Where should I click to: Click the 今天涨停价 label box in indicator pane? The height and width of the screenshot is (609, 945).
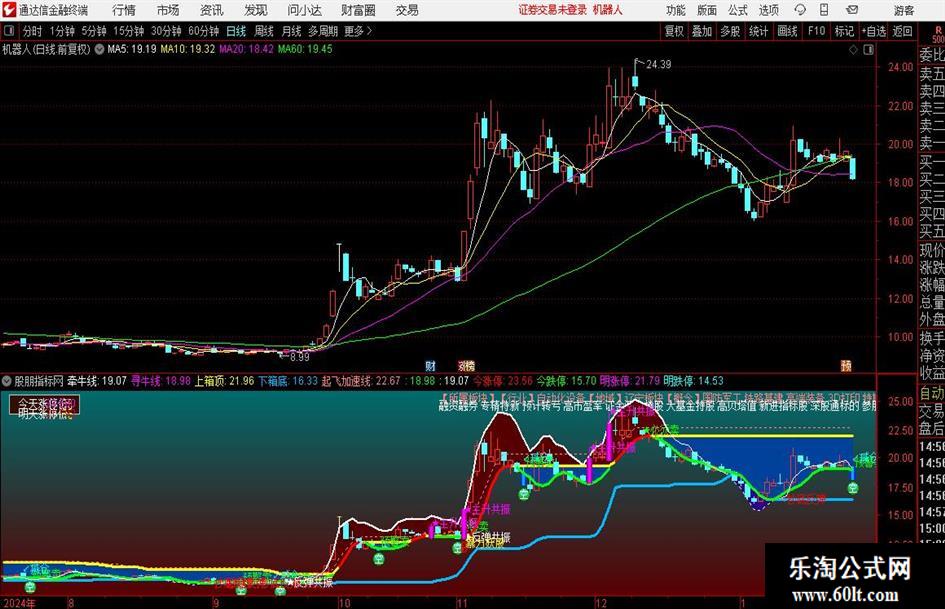[x=45, y=405]
